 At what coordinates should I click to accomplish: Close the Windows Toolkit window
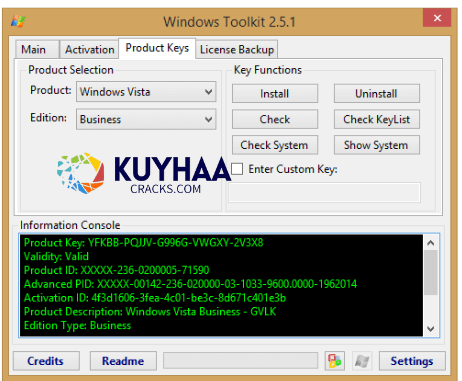click(x=437, y=18)
